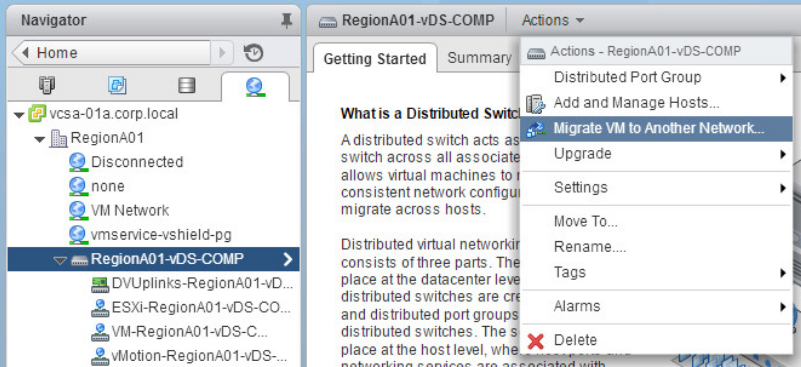Click the vcsa-01a.corp.local label
The image size is (801, 367).
[113, 113]
